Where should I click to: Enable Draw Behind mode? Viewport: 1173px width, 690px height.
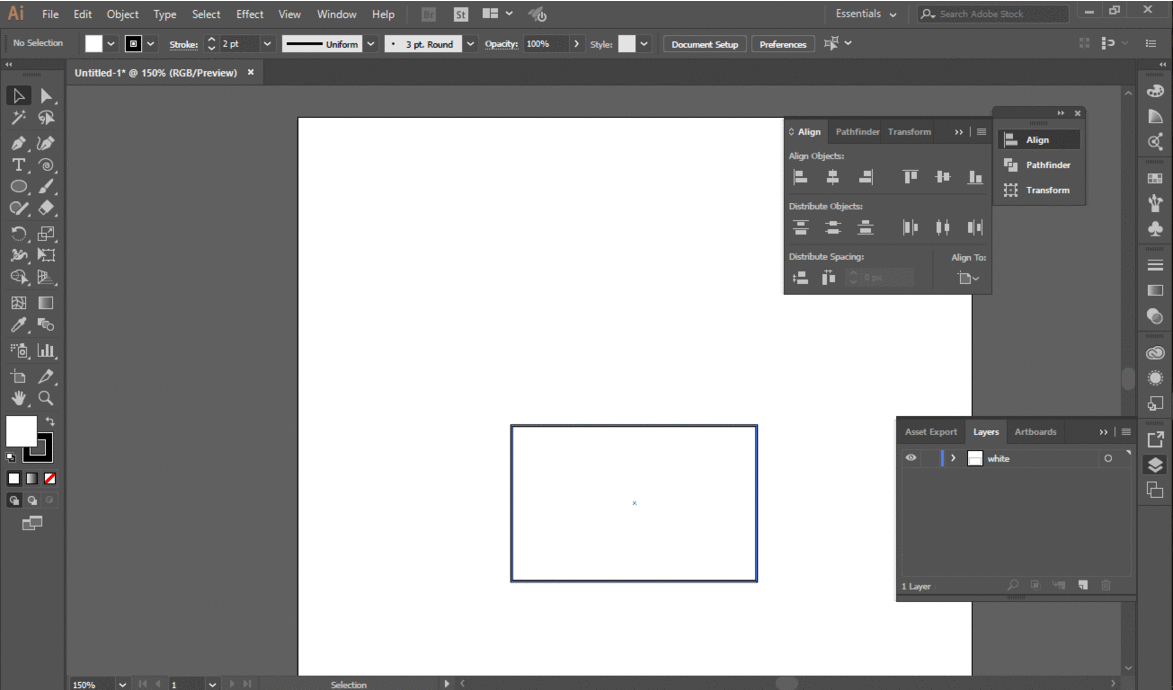click(x=31, y=500)
